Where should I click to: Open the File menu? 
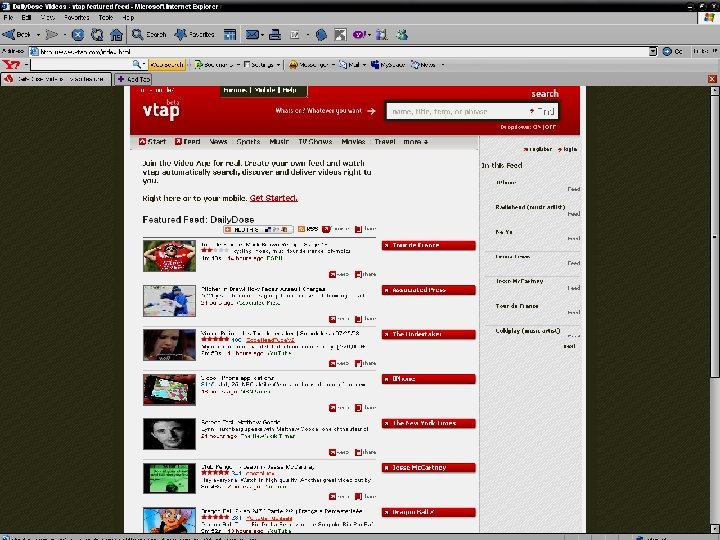point(8,17)
